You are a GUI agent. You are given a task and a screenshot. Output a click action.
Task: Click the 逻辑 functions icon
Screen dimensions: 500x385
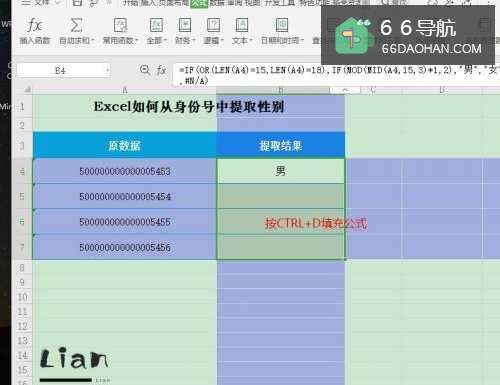(213, 26)
